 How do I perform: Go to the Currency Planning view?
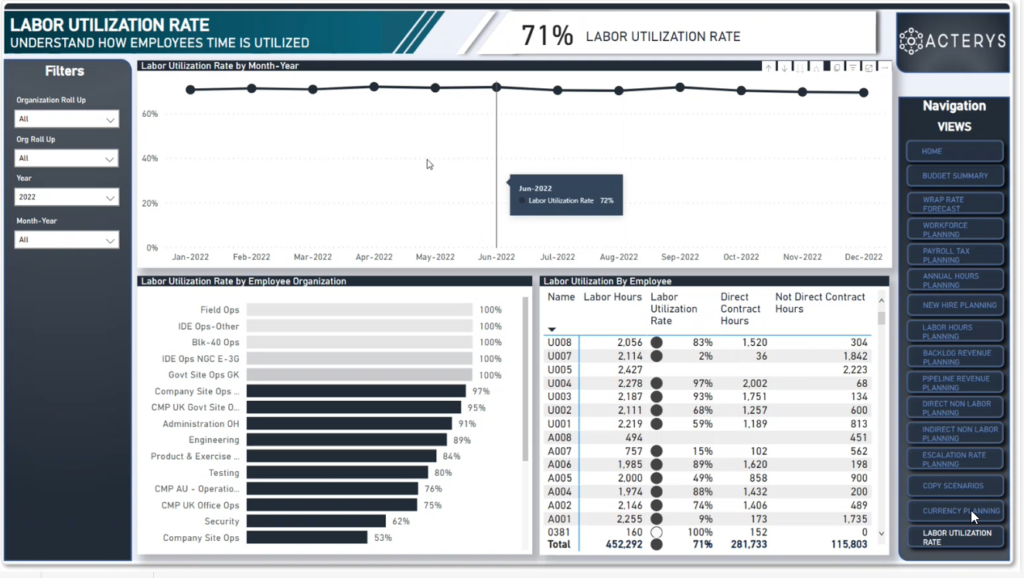coord(954,511)
